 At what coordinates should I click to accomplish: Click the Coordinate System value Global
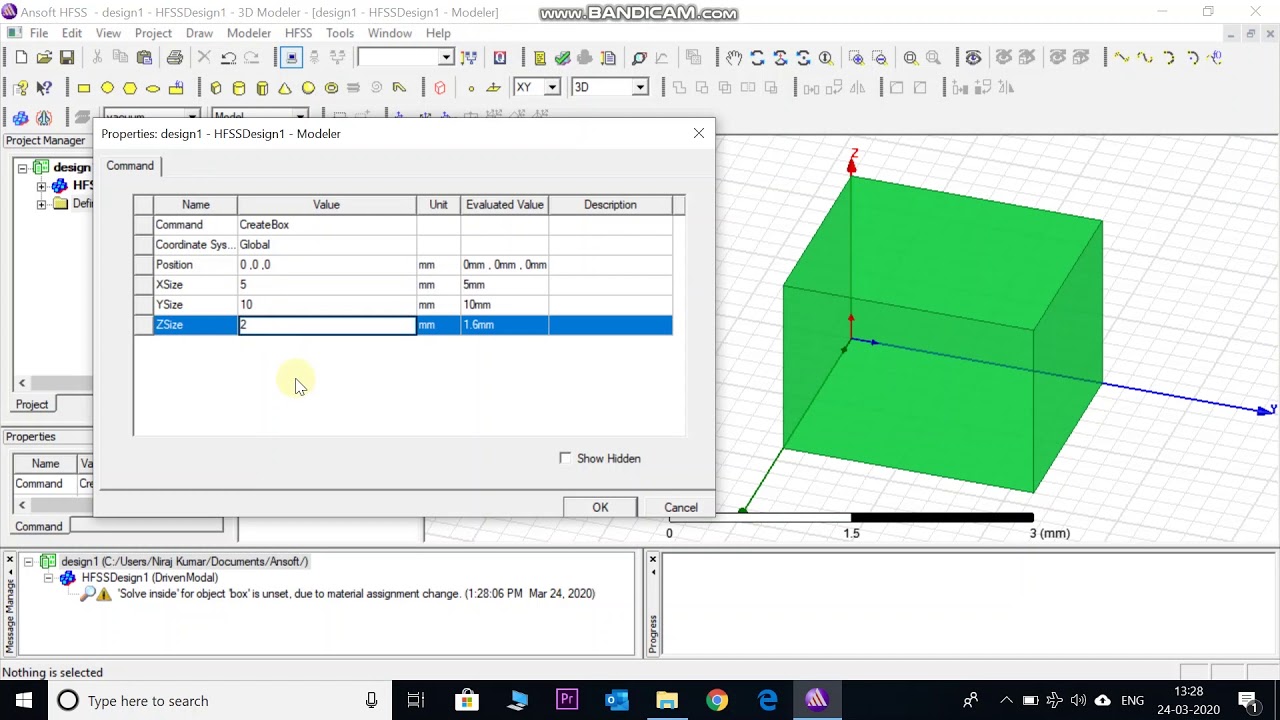coord(326,245)
